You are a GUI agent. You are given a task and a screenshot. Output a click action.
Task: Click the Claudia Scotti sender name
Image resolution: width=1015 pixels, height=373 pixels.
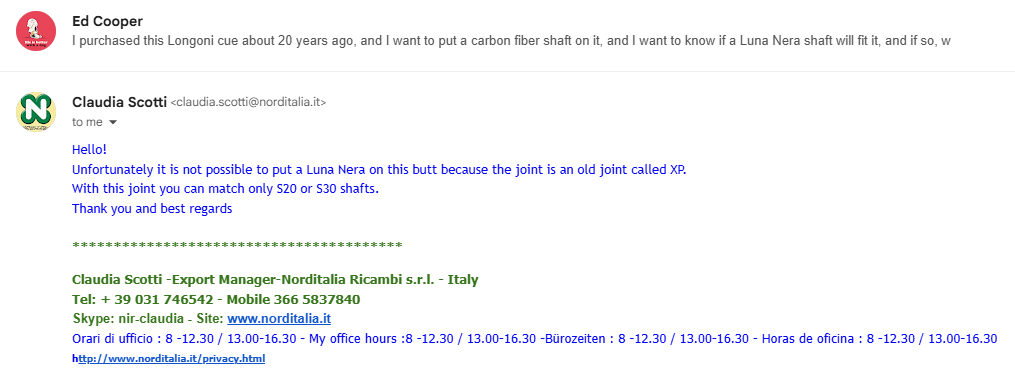point(119,102)
